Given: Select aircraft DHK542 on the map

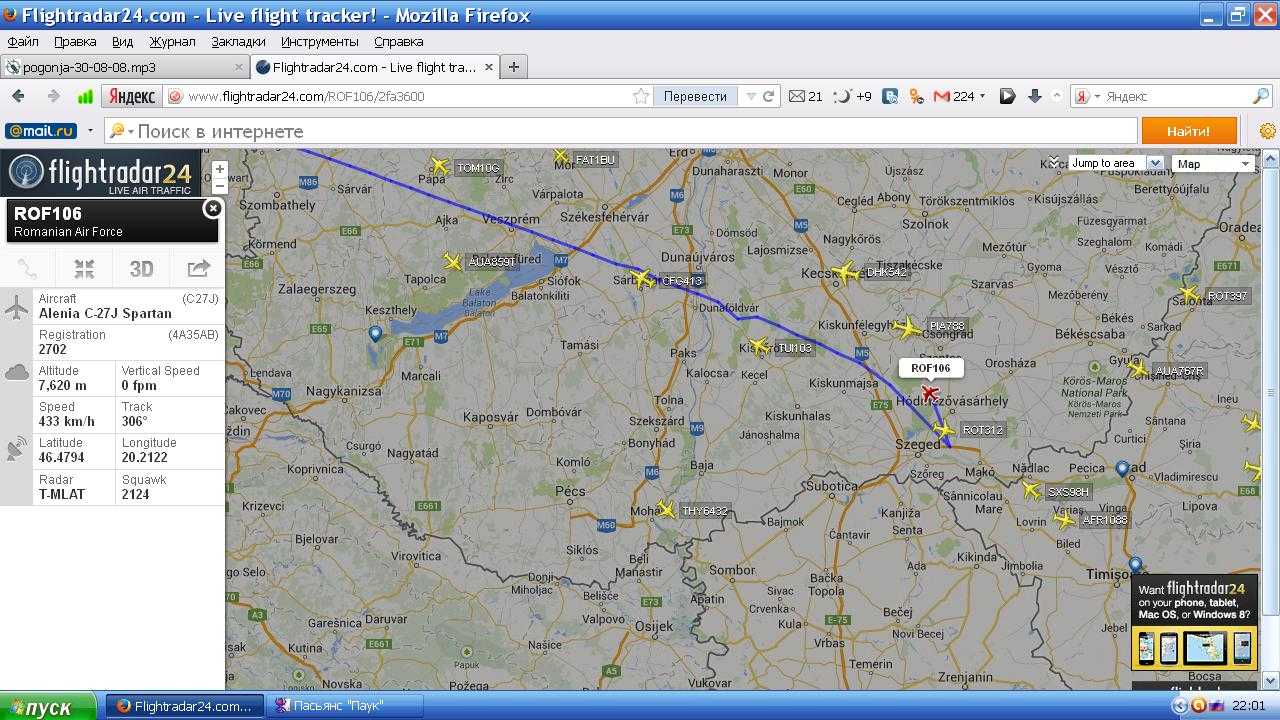Looking at the screenshot, I should (847, 272).
